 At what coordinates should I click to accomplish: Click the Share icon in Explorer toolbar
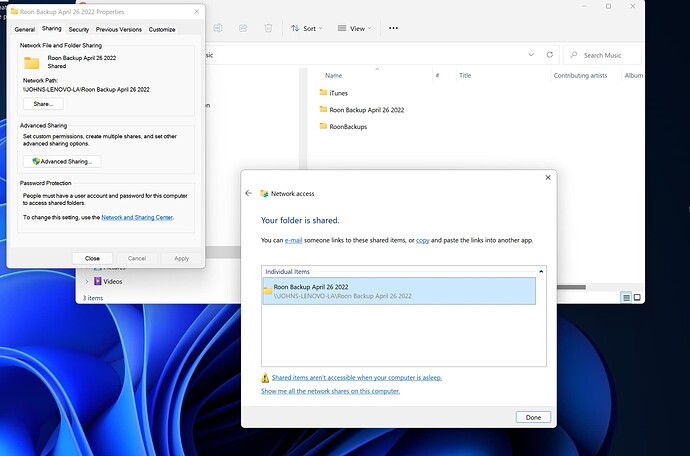pos(243,28)
